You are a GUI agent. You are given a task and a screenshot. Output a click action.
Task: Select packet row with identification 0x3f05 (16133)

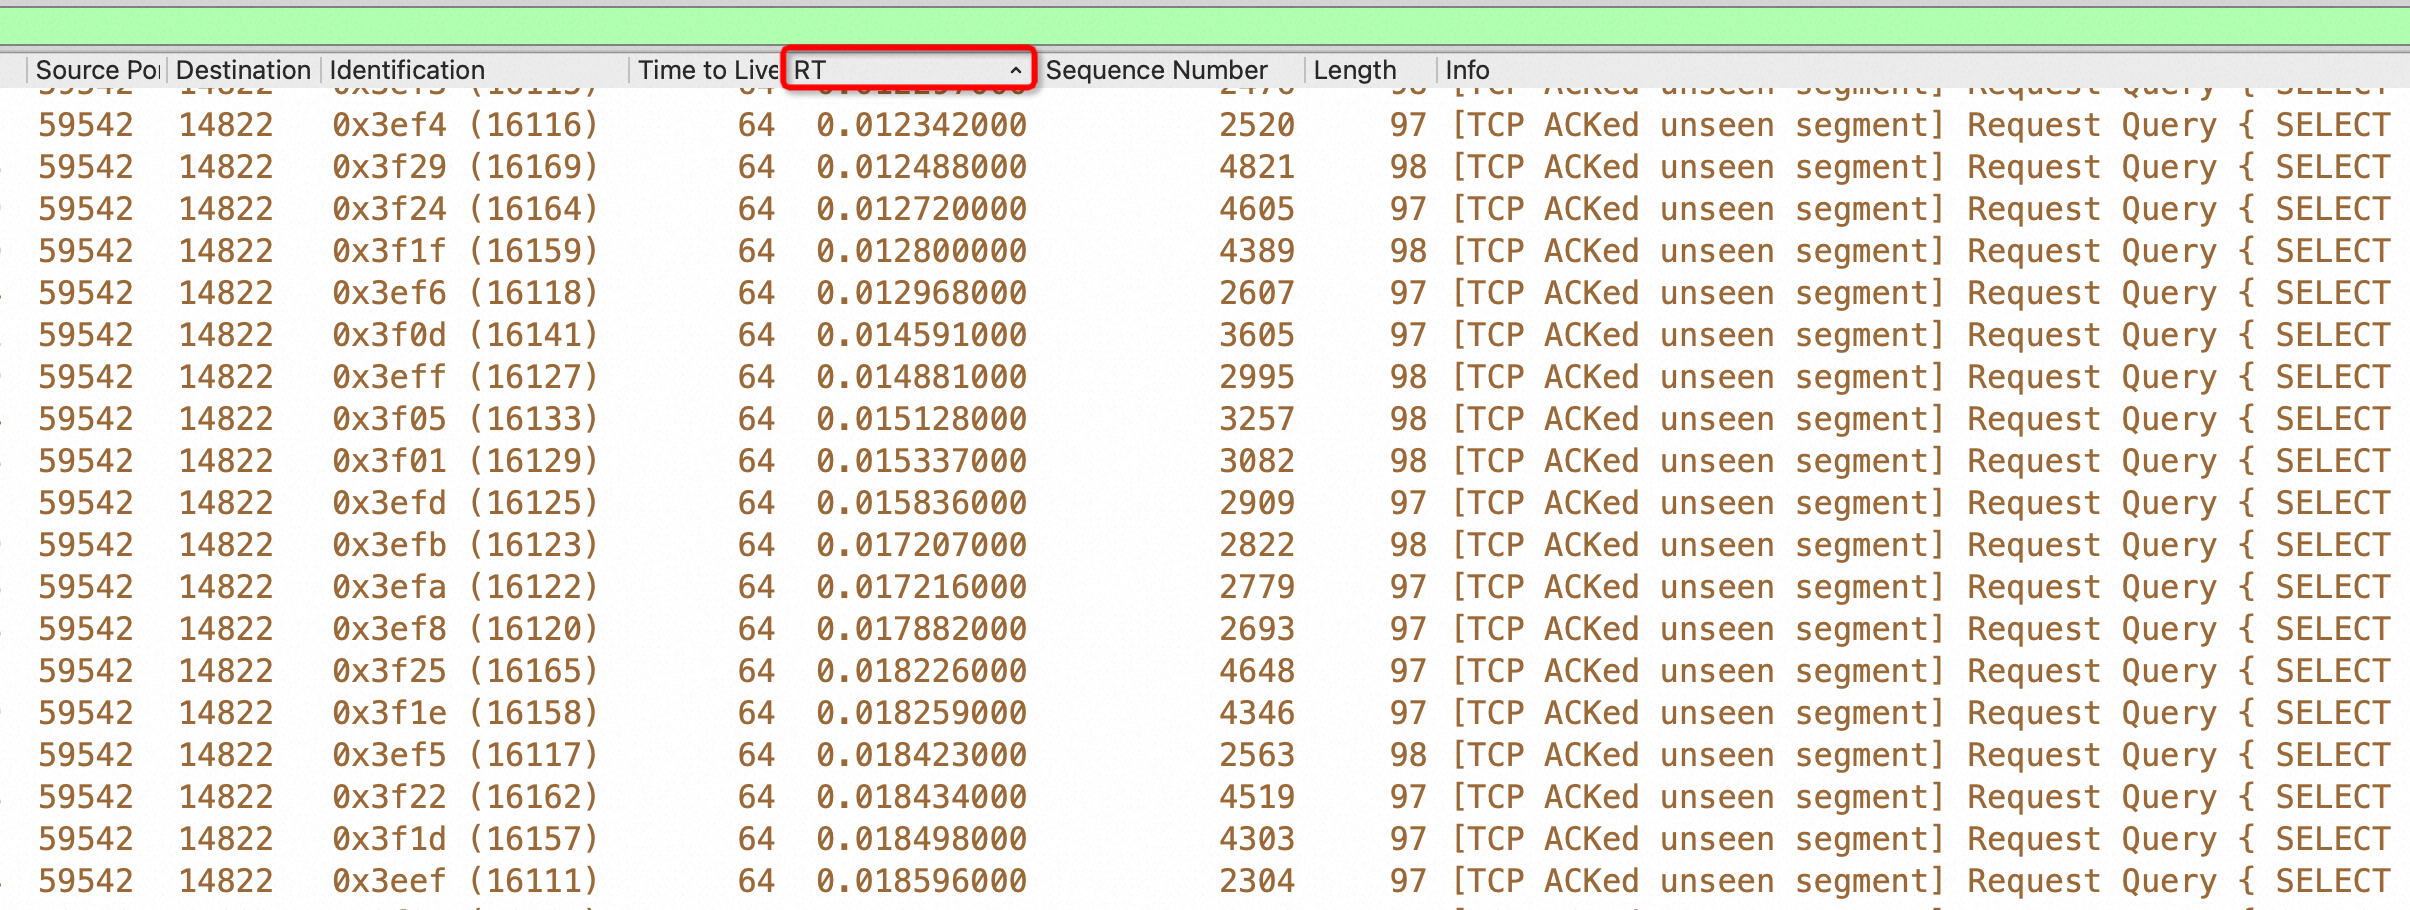tap(1205, 419)
